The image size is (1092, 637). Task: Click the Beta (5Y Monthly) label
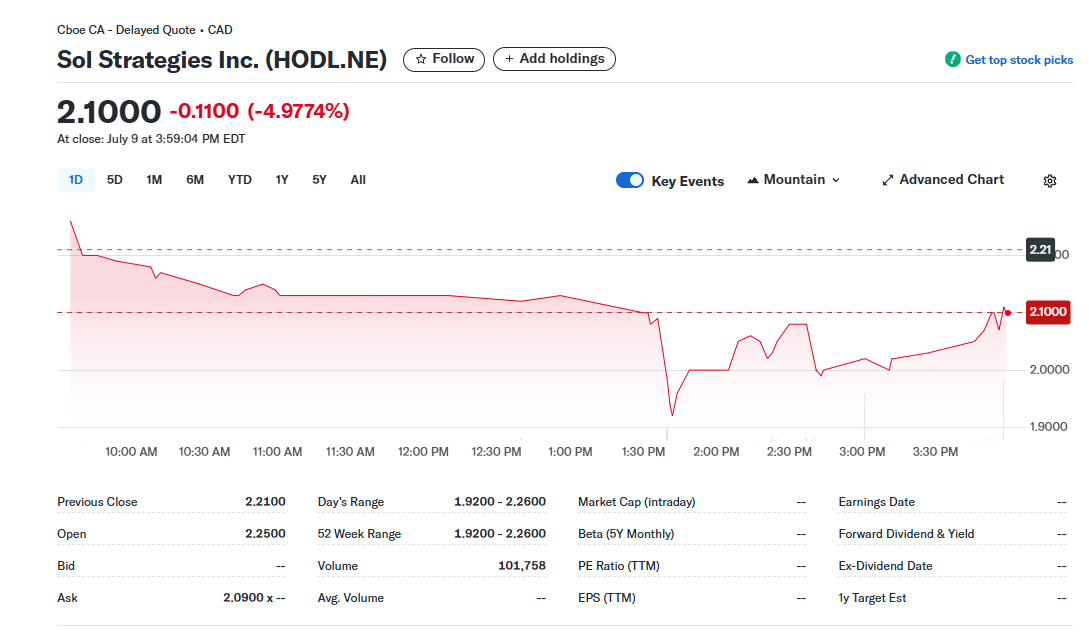tap(626, 534)
